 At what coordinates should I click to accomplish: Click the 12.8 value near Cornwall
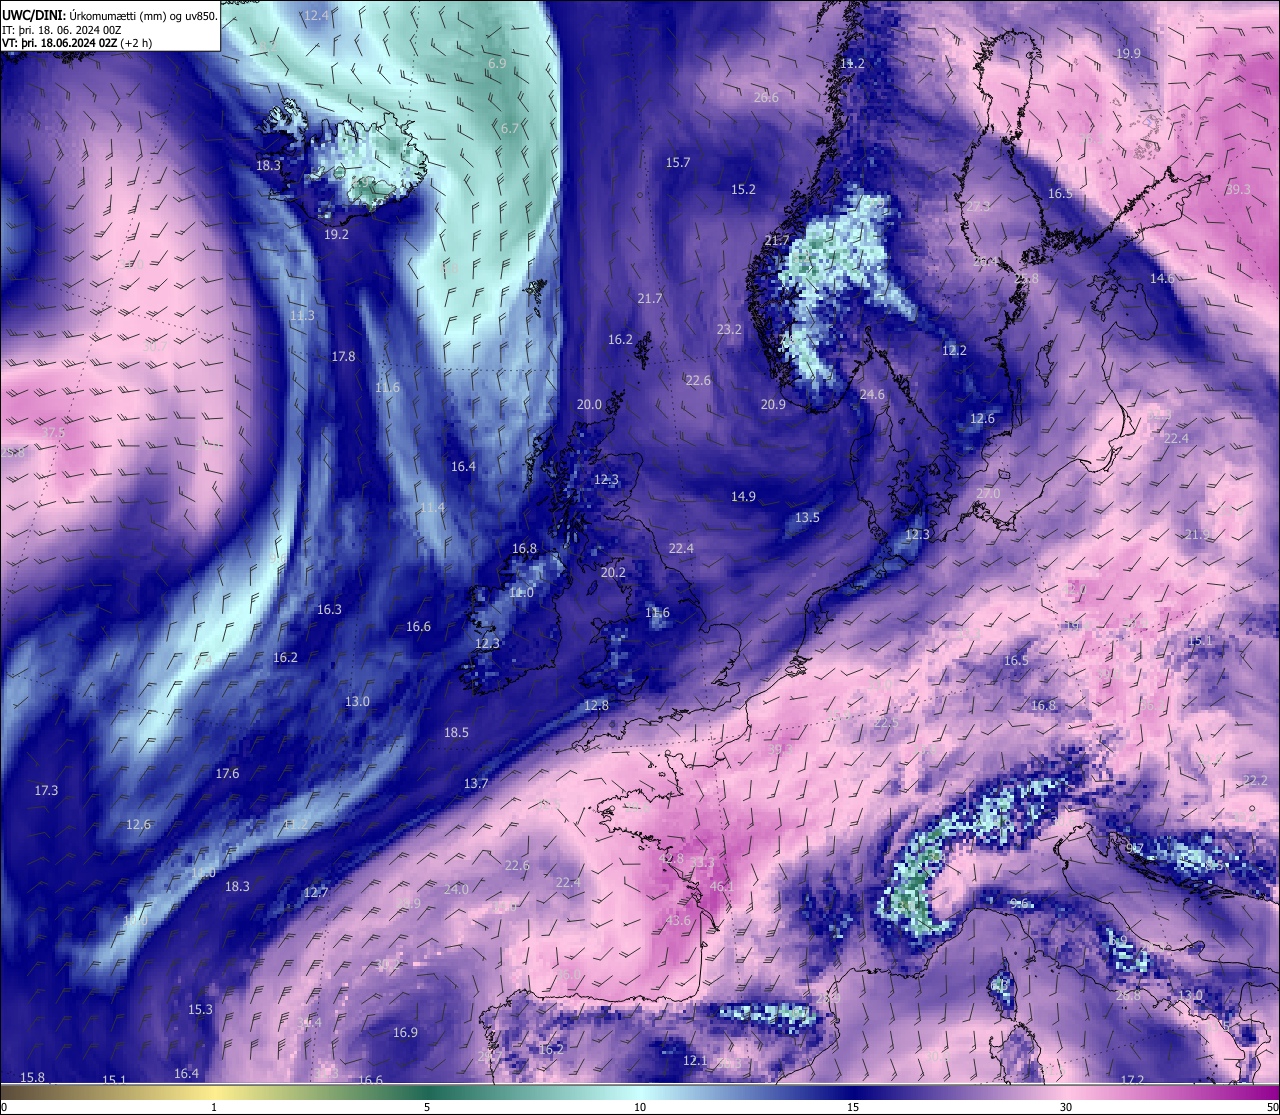(596, 705)
